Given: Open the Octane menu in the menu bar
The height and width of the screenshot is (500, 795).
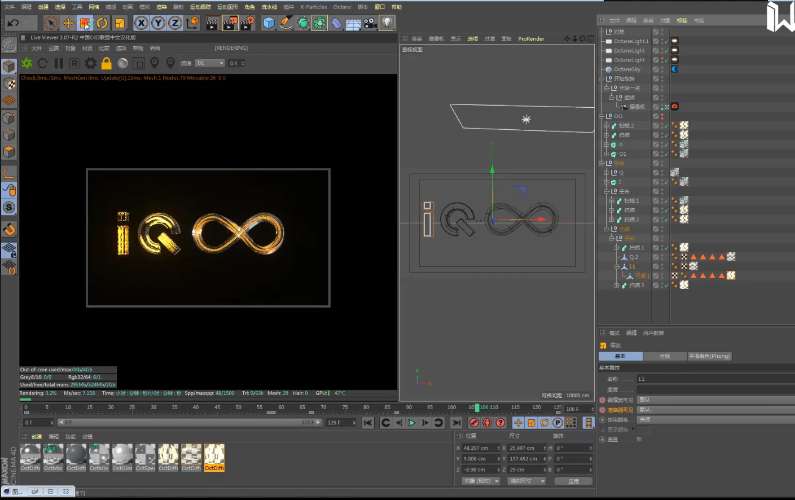Looking at the screenshot, I should click(341, 6).
